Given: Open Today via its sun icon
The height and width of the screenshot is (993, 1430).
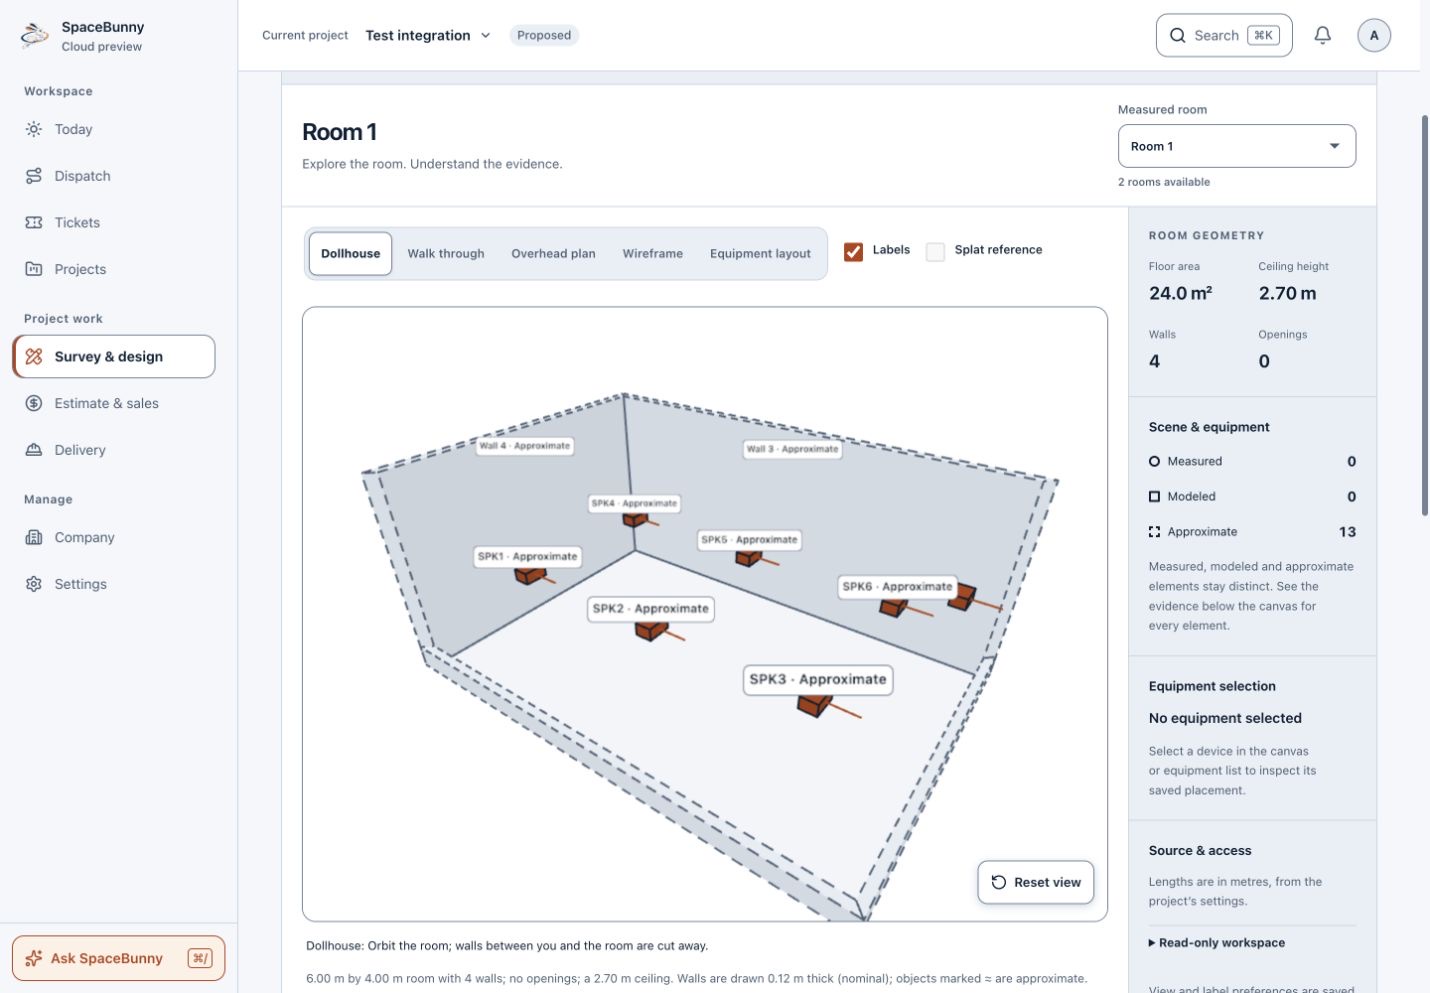Looking at the screenshot, I should click(34, 129).
